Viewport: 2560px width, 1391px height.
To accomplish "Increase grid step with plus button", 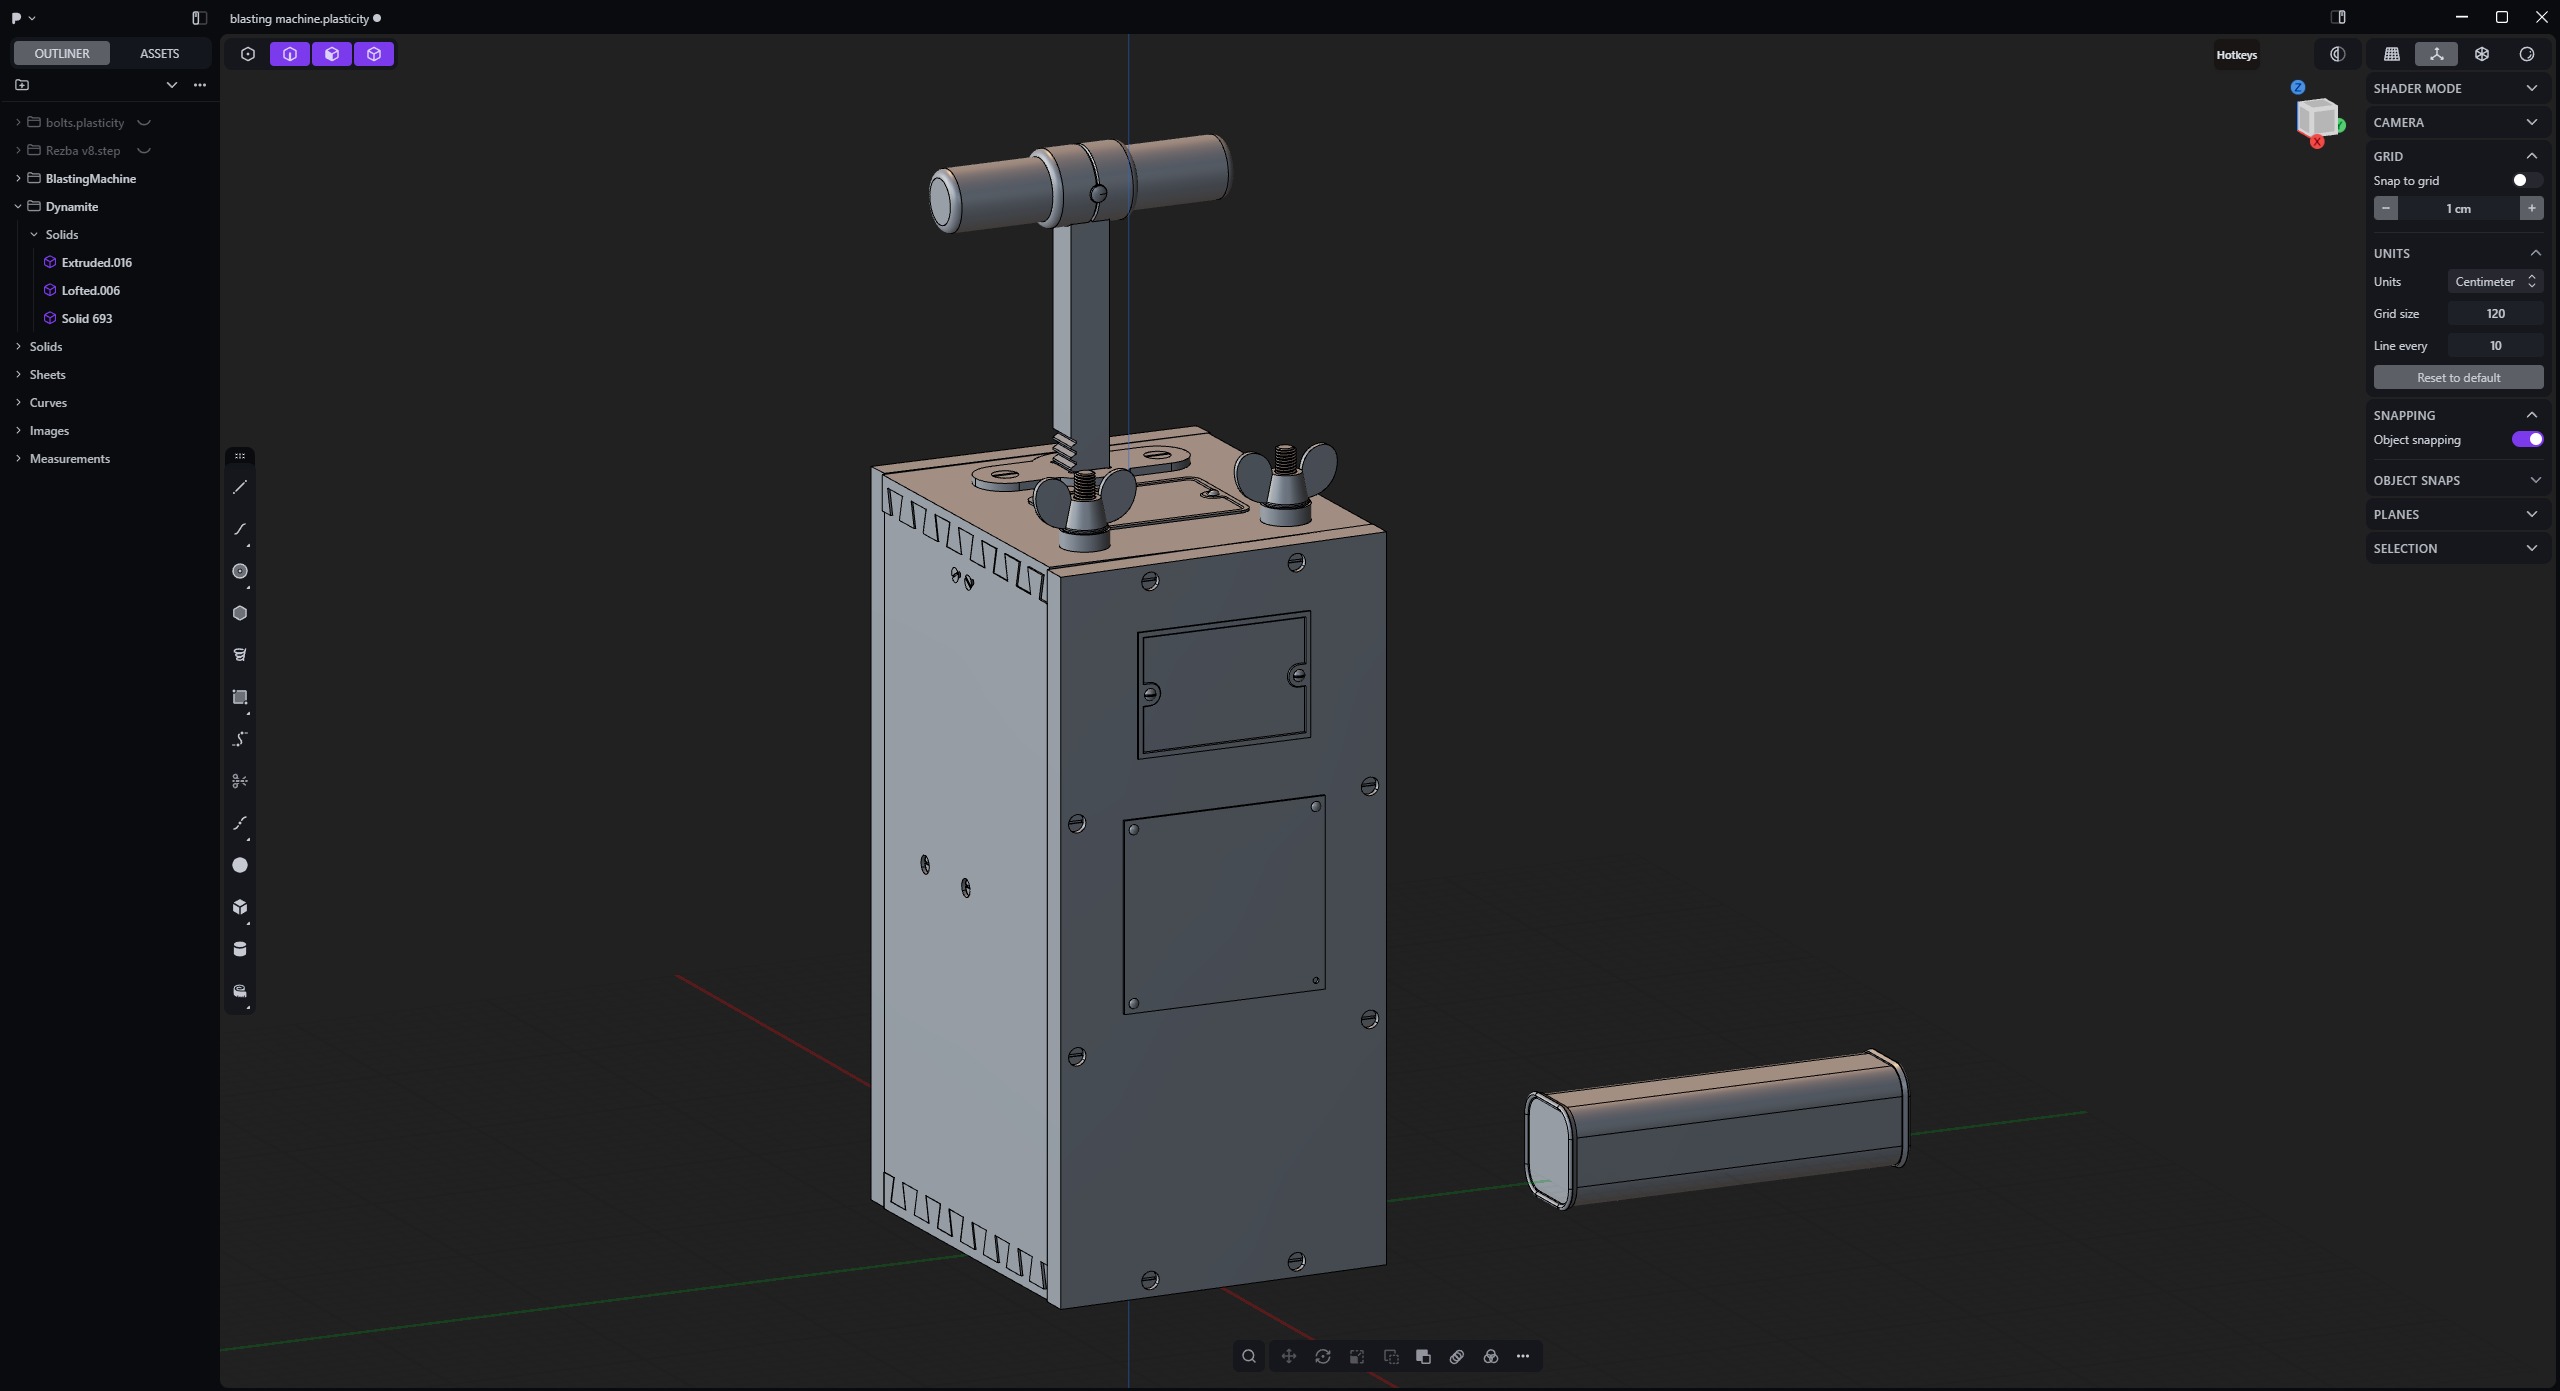I will [x=2531, y=208].
